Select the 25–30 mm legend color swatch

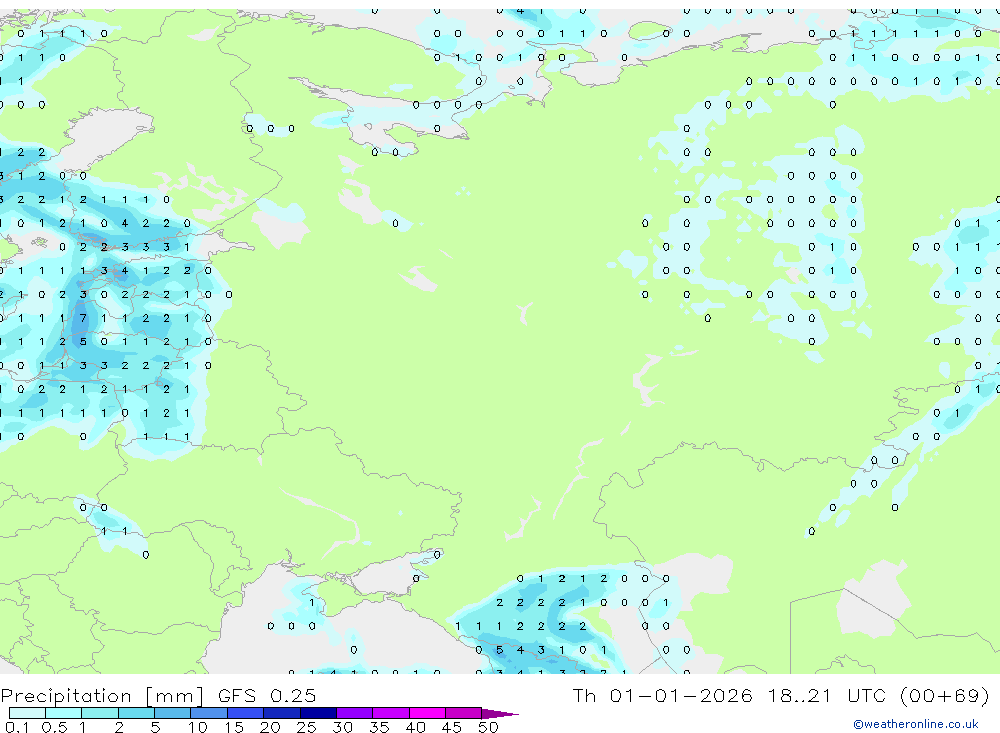318,713
